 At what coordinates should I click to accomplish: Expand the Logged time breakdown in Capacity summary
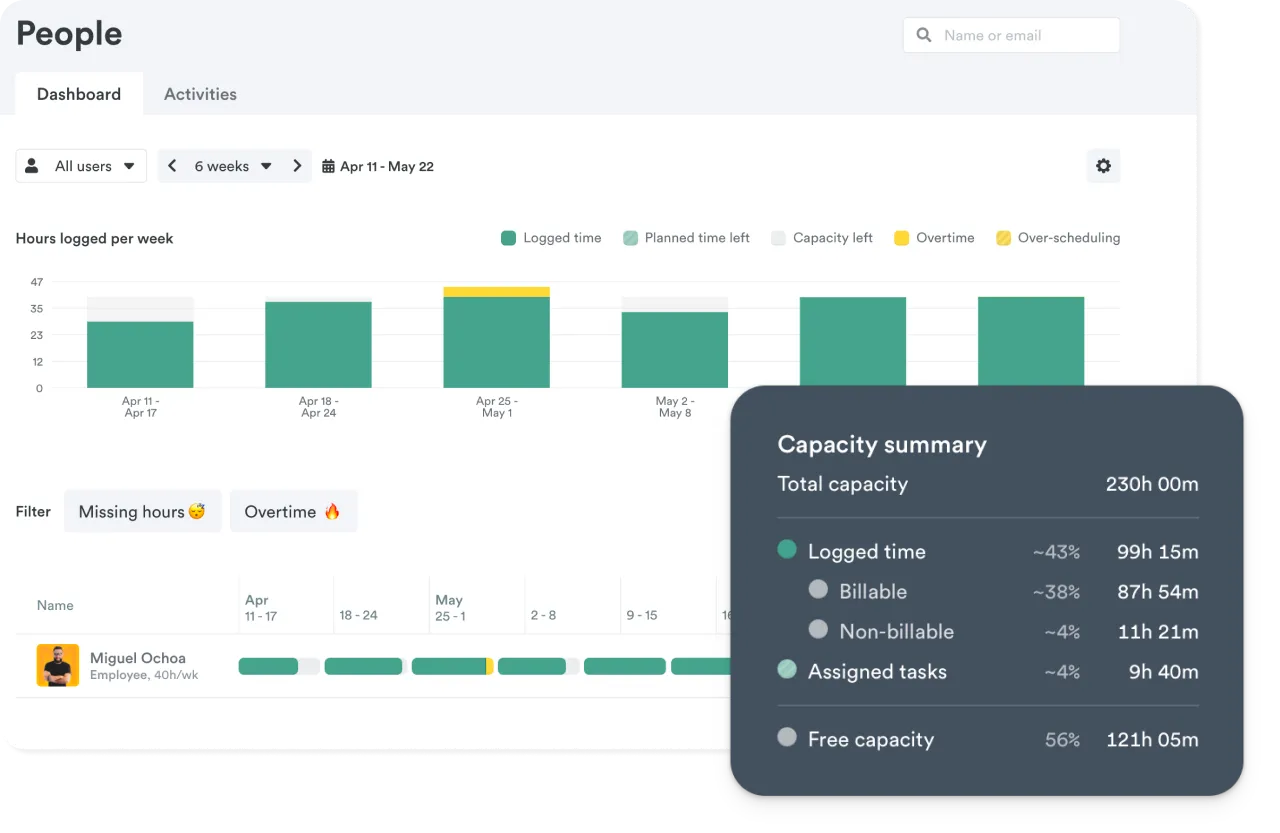pyautogui.click(x=866, y=551)
